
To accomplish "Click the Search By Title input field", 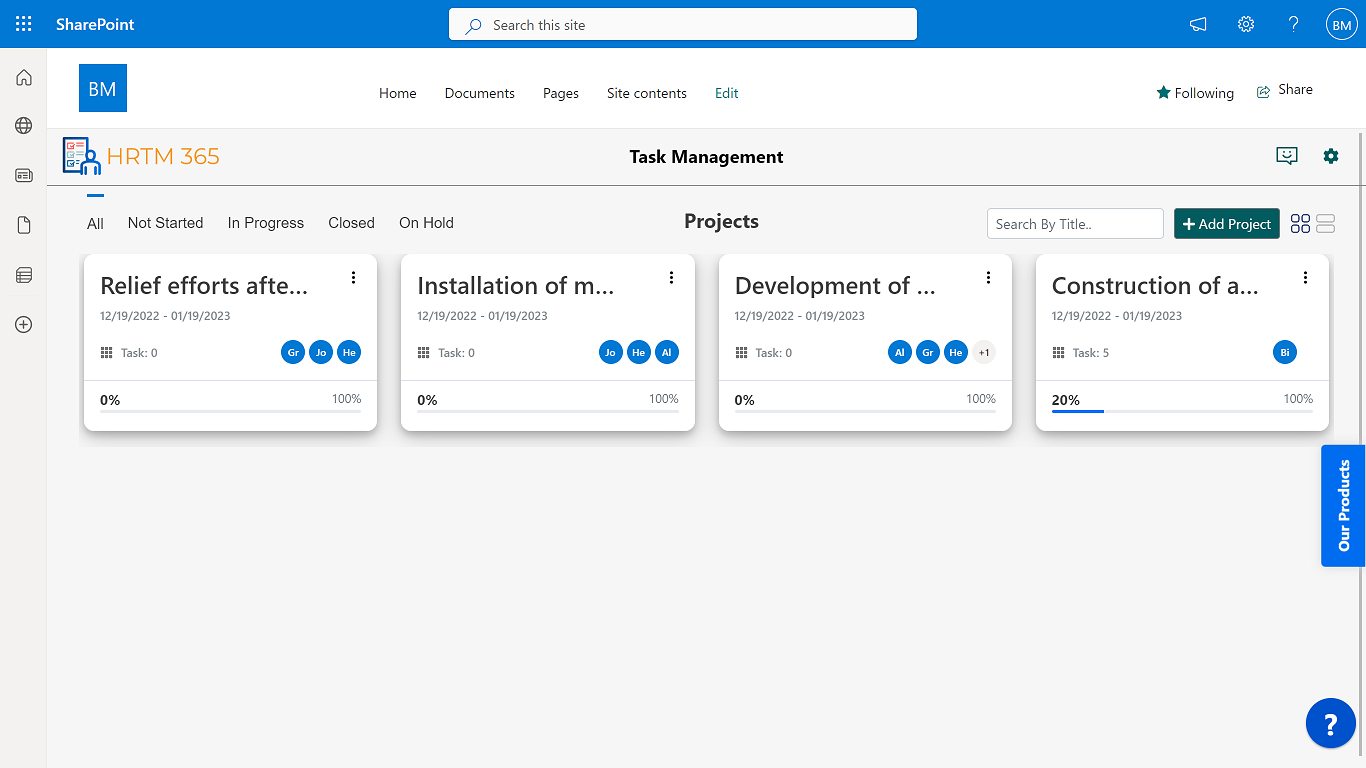I will click(x=1074, y=224).
